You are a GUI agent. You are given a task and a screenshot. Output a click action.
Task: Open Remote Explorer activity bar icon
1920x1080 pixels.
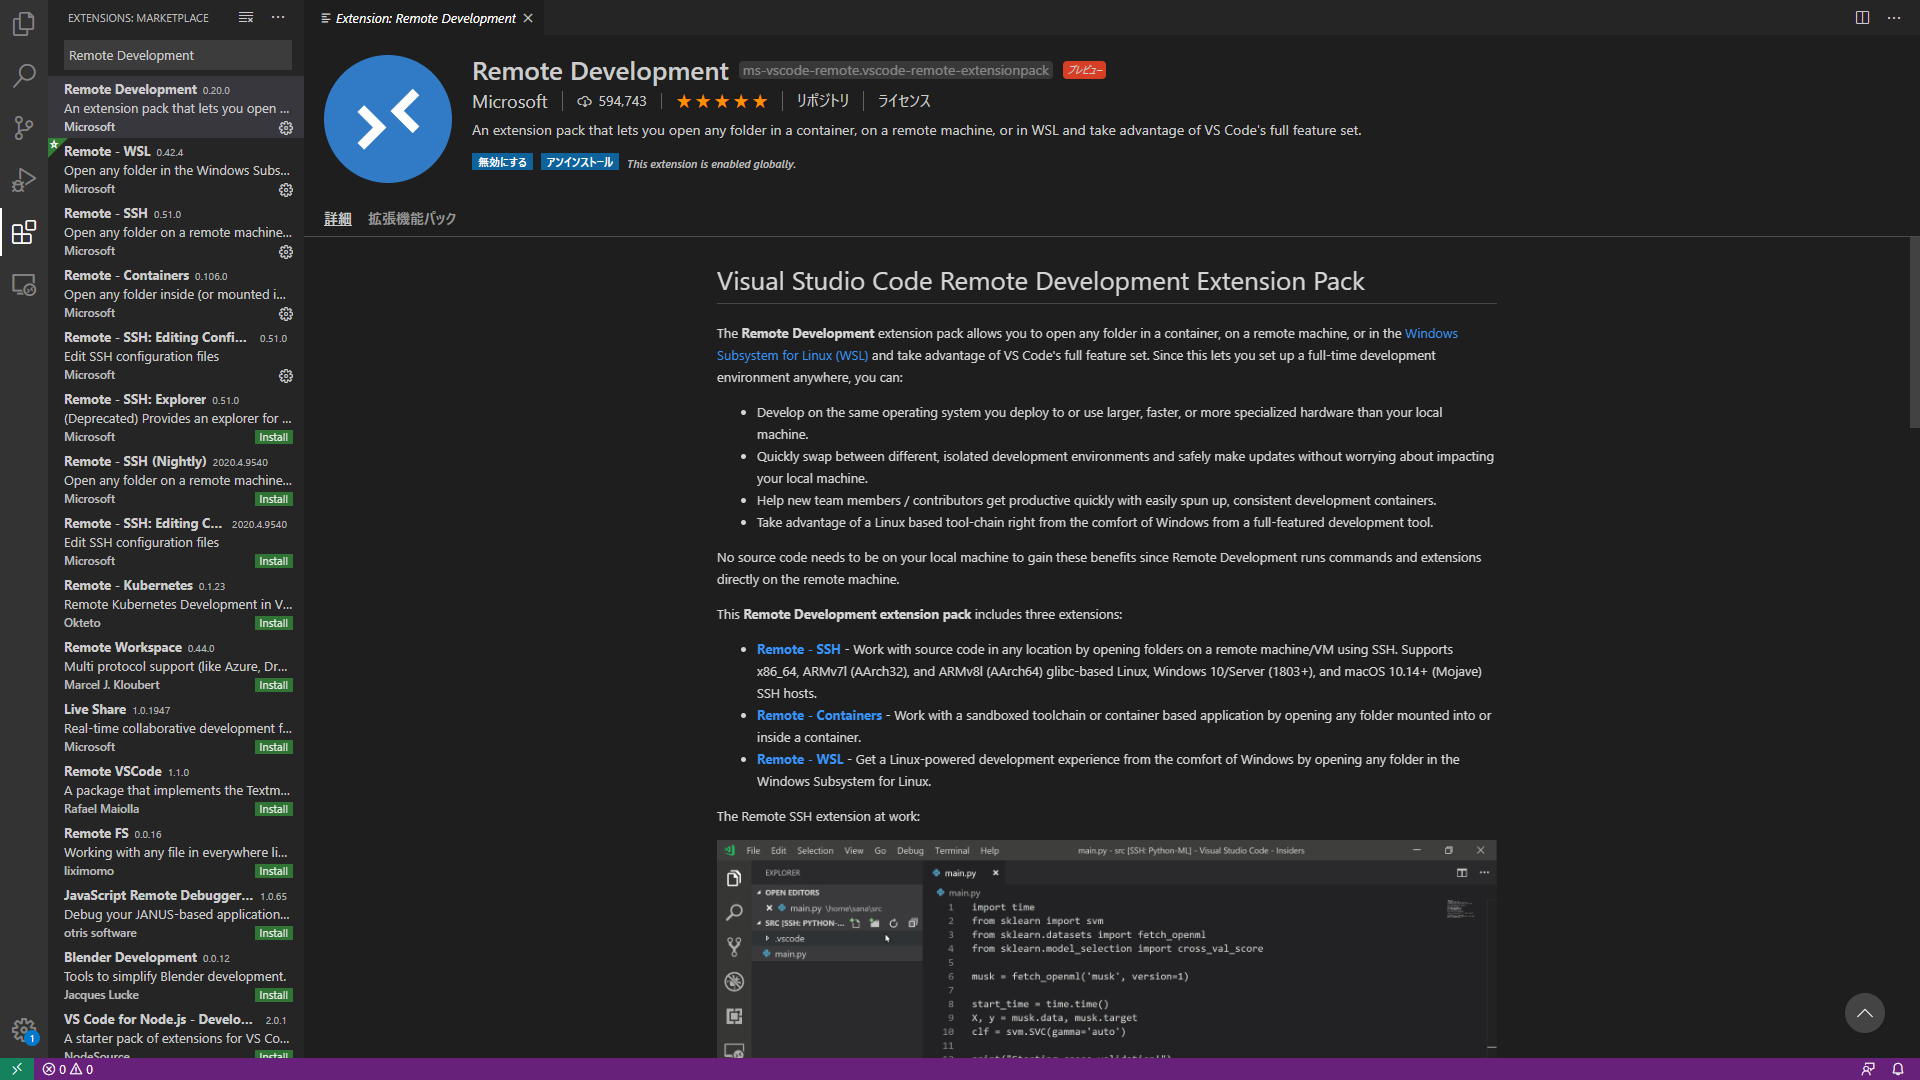[24, 285]
